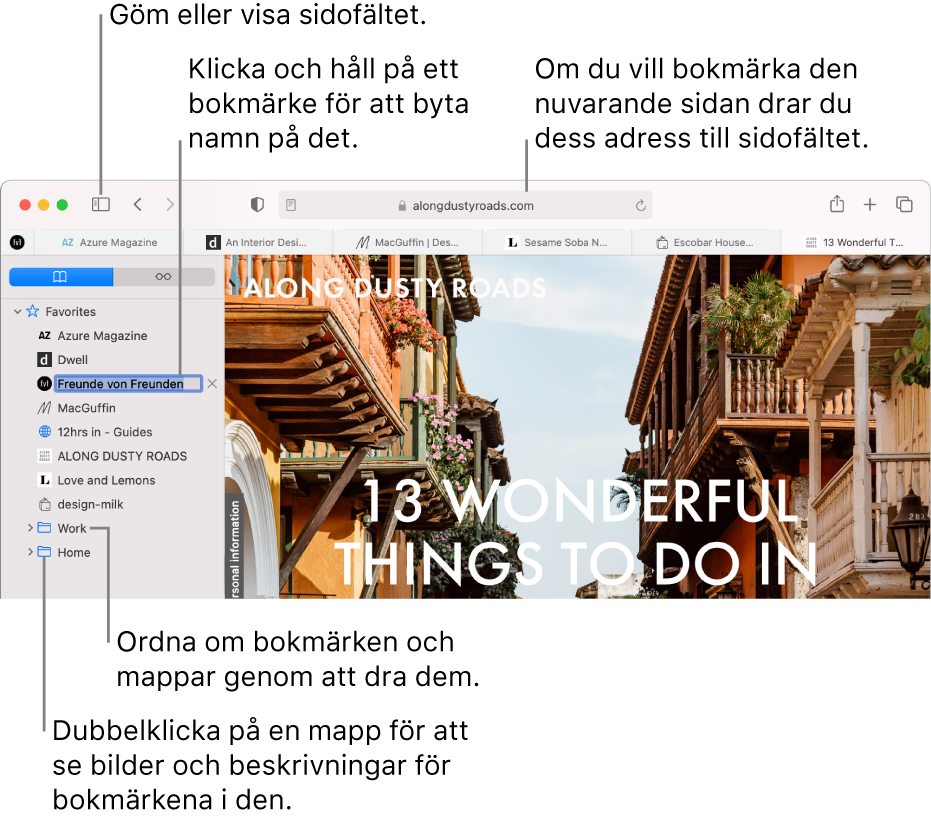The width and height of the screenshot is (931, 822).
Task: Switch to the Escobar House... tab
Action: tap(706, 242)
